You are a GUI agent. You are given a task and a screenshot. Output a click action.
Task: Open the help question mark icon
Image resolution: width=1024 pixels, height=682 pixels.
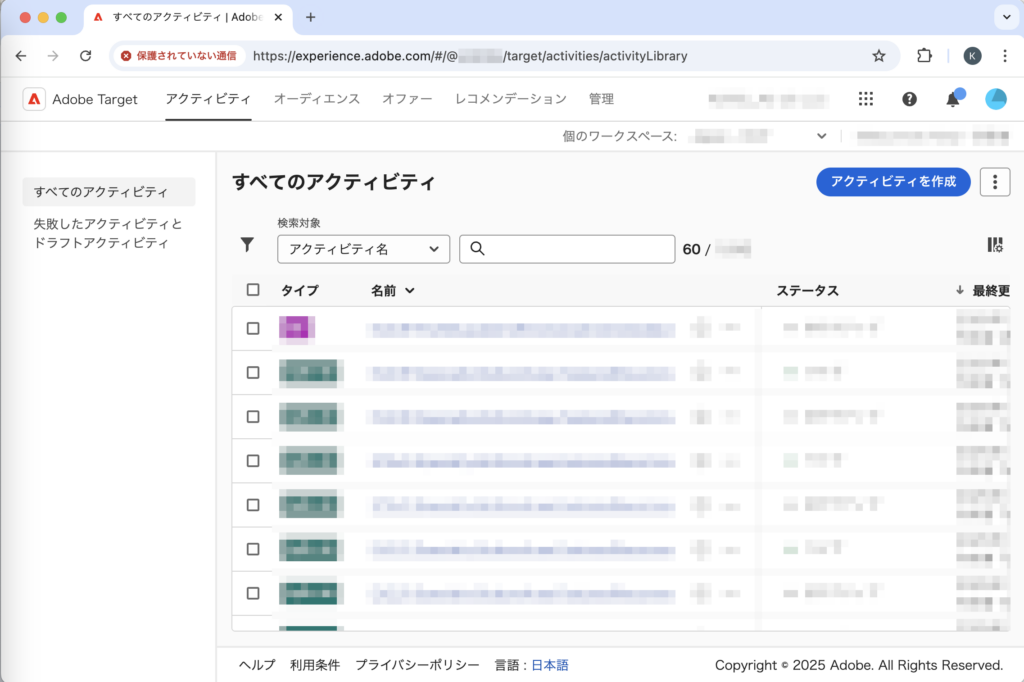[909, 99]
